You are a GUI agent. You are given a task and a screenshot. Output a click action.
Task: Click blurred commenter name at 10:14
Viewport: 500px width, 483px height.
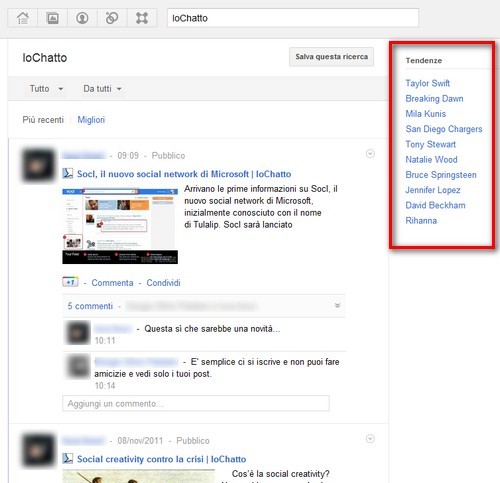click(136, 362)
